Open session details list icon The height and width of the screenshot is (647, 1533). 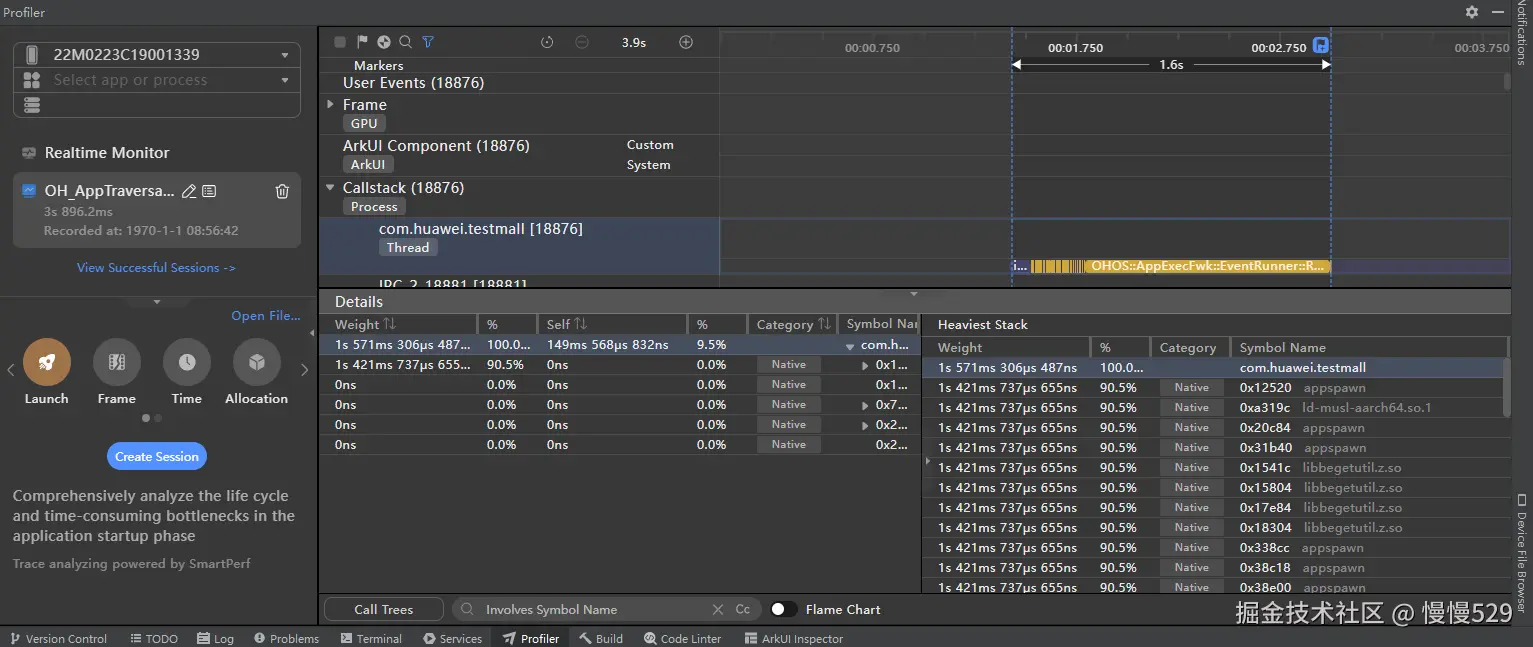(x=209, y=191)
